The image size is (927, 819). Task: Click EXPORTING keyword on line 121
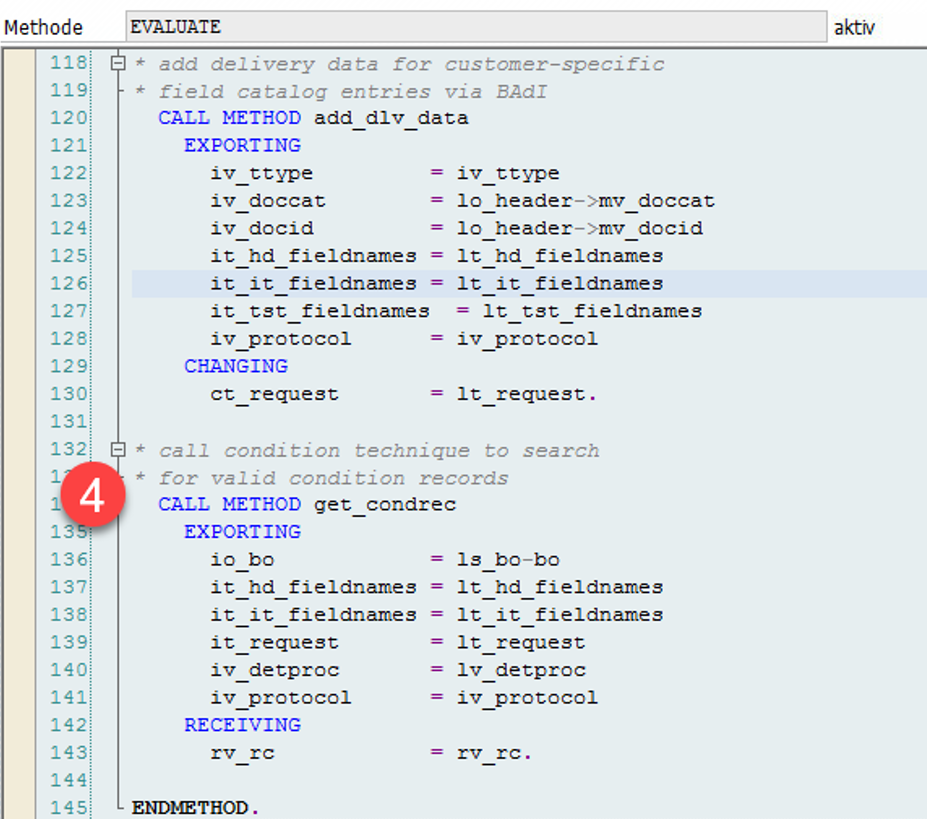(x=242, y=145)
